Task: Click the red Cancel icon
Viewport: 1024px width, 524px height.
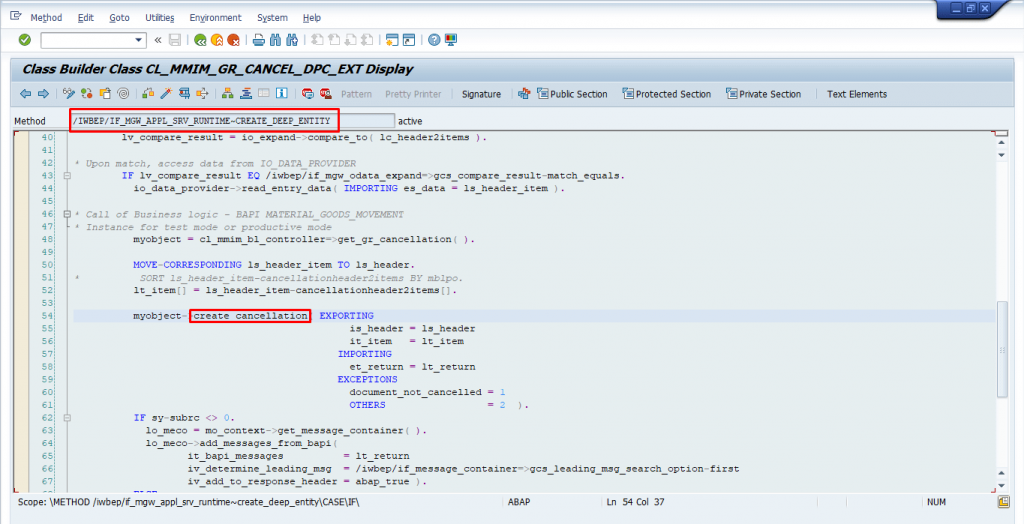Action: [233, 41]
